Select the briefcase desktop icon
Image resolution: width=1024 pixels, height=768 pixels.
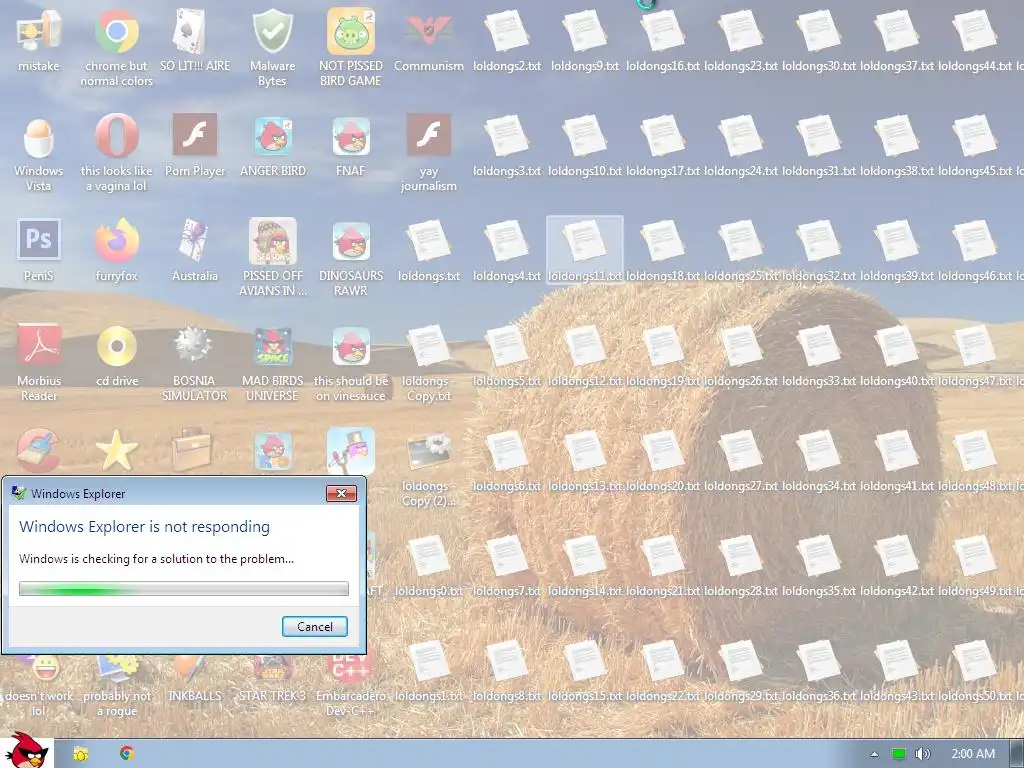pos(195,451)
